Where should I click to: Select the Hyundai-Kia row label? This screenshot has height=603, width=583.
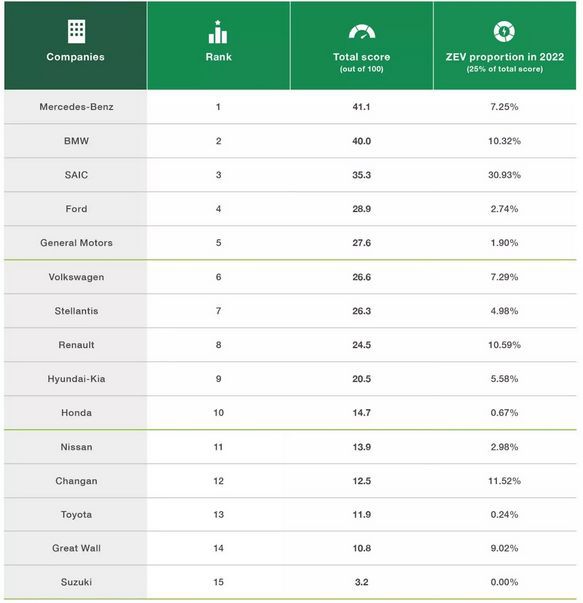(76, 379)
